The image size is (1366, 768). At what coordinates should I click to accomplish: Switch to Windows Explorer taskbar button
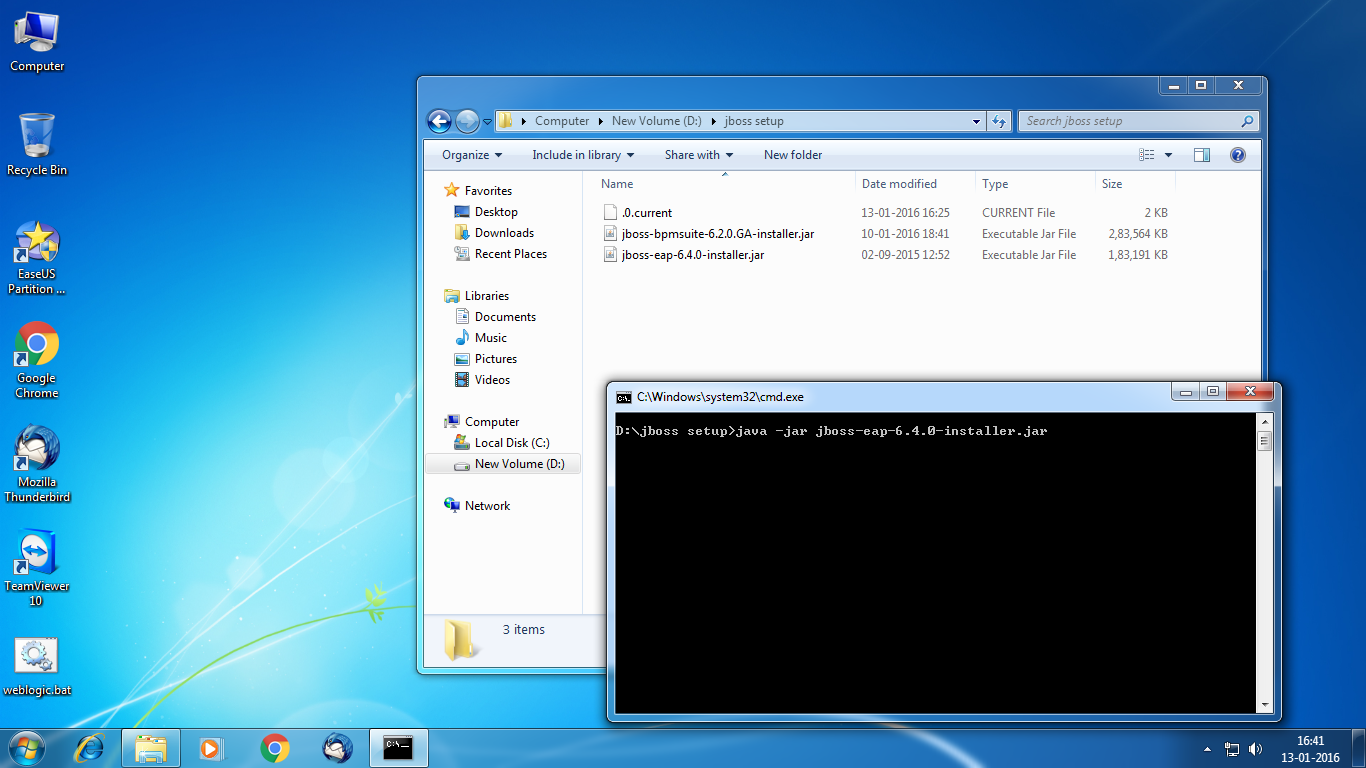pyautogui.click(x=151, y=748)
